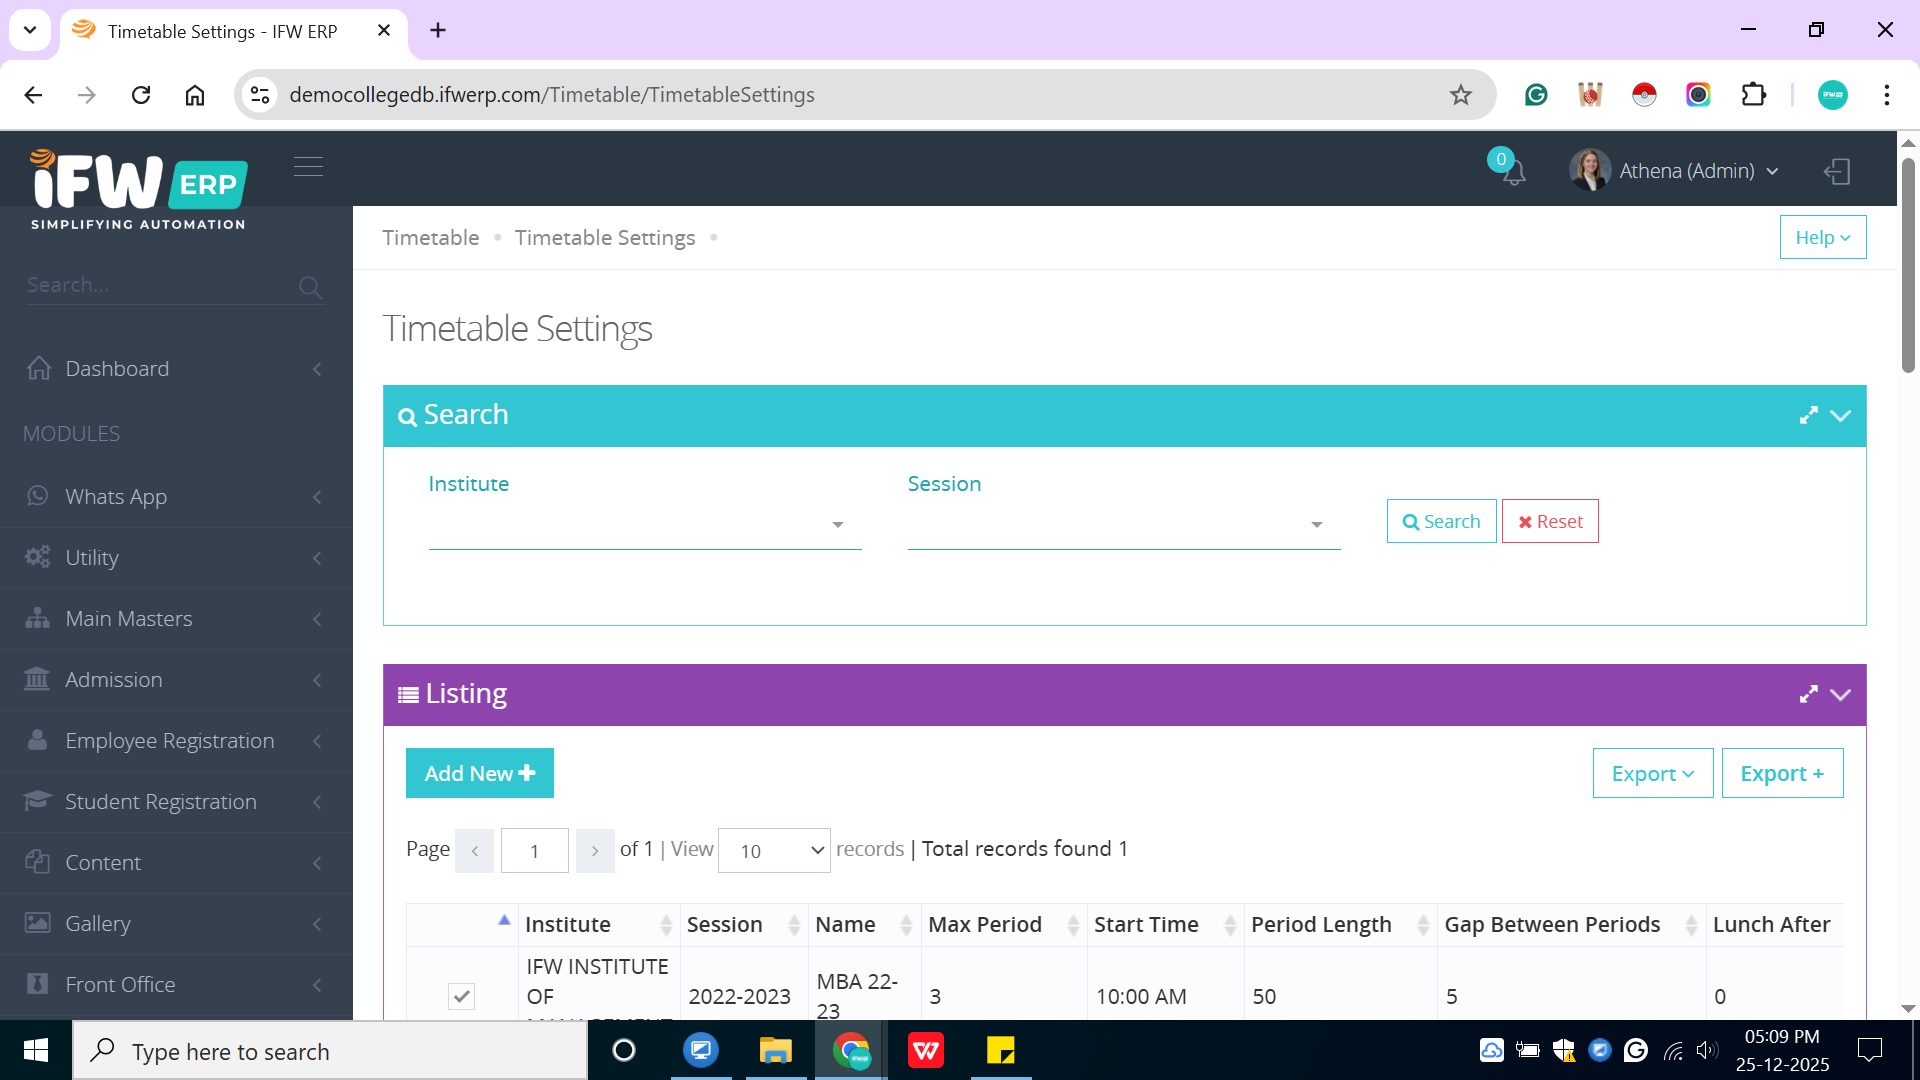Collapse the Search panel chevron
The width and height of the screenshot is (1920, 1080).
(1841, 415)
